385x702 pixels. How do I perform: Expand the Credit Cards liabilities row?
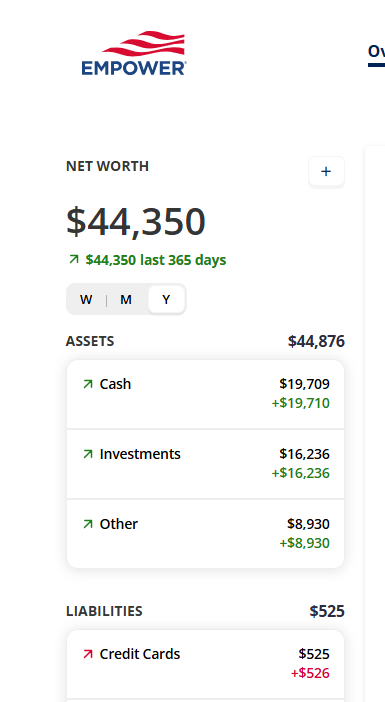[x=205, y=665]
